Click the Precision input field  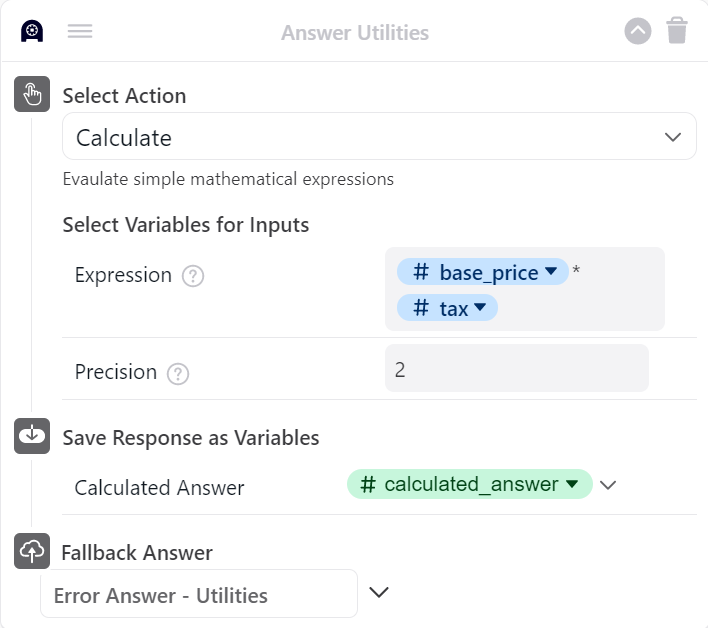click(x=516, y=369)
